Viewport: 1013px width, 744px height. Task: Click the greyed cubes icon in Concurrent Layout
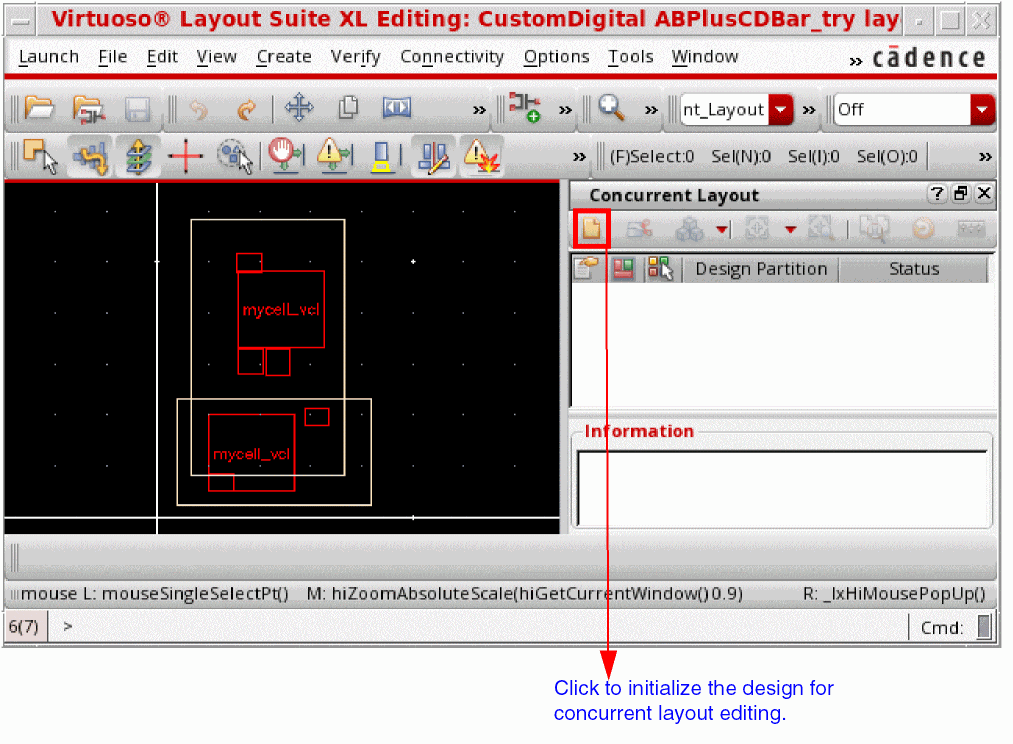[689, 229]
